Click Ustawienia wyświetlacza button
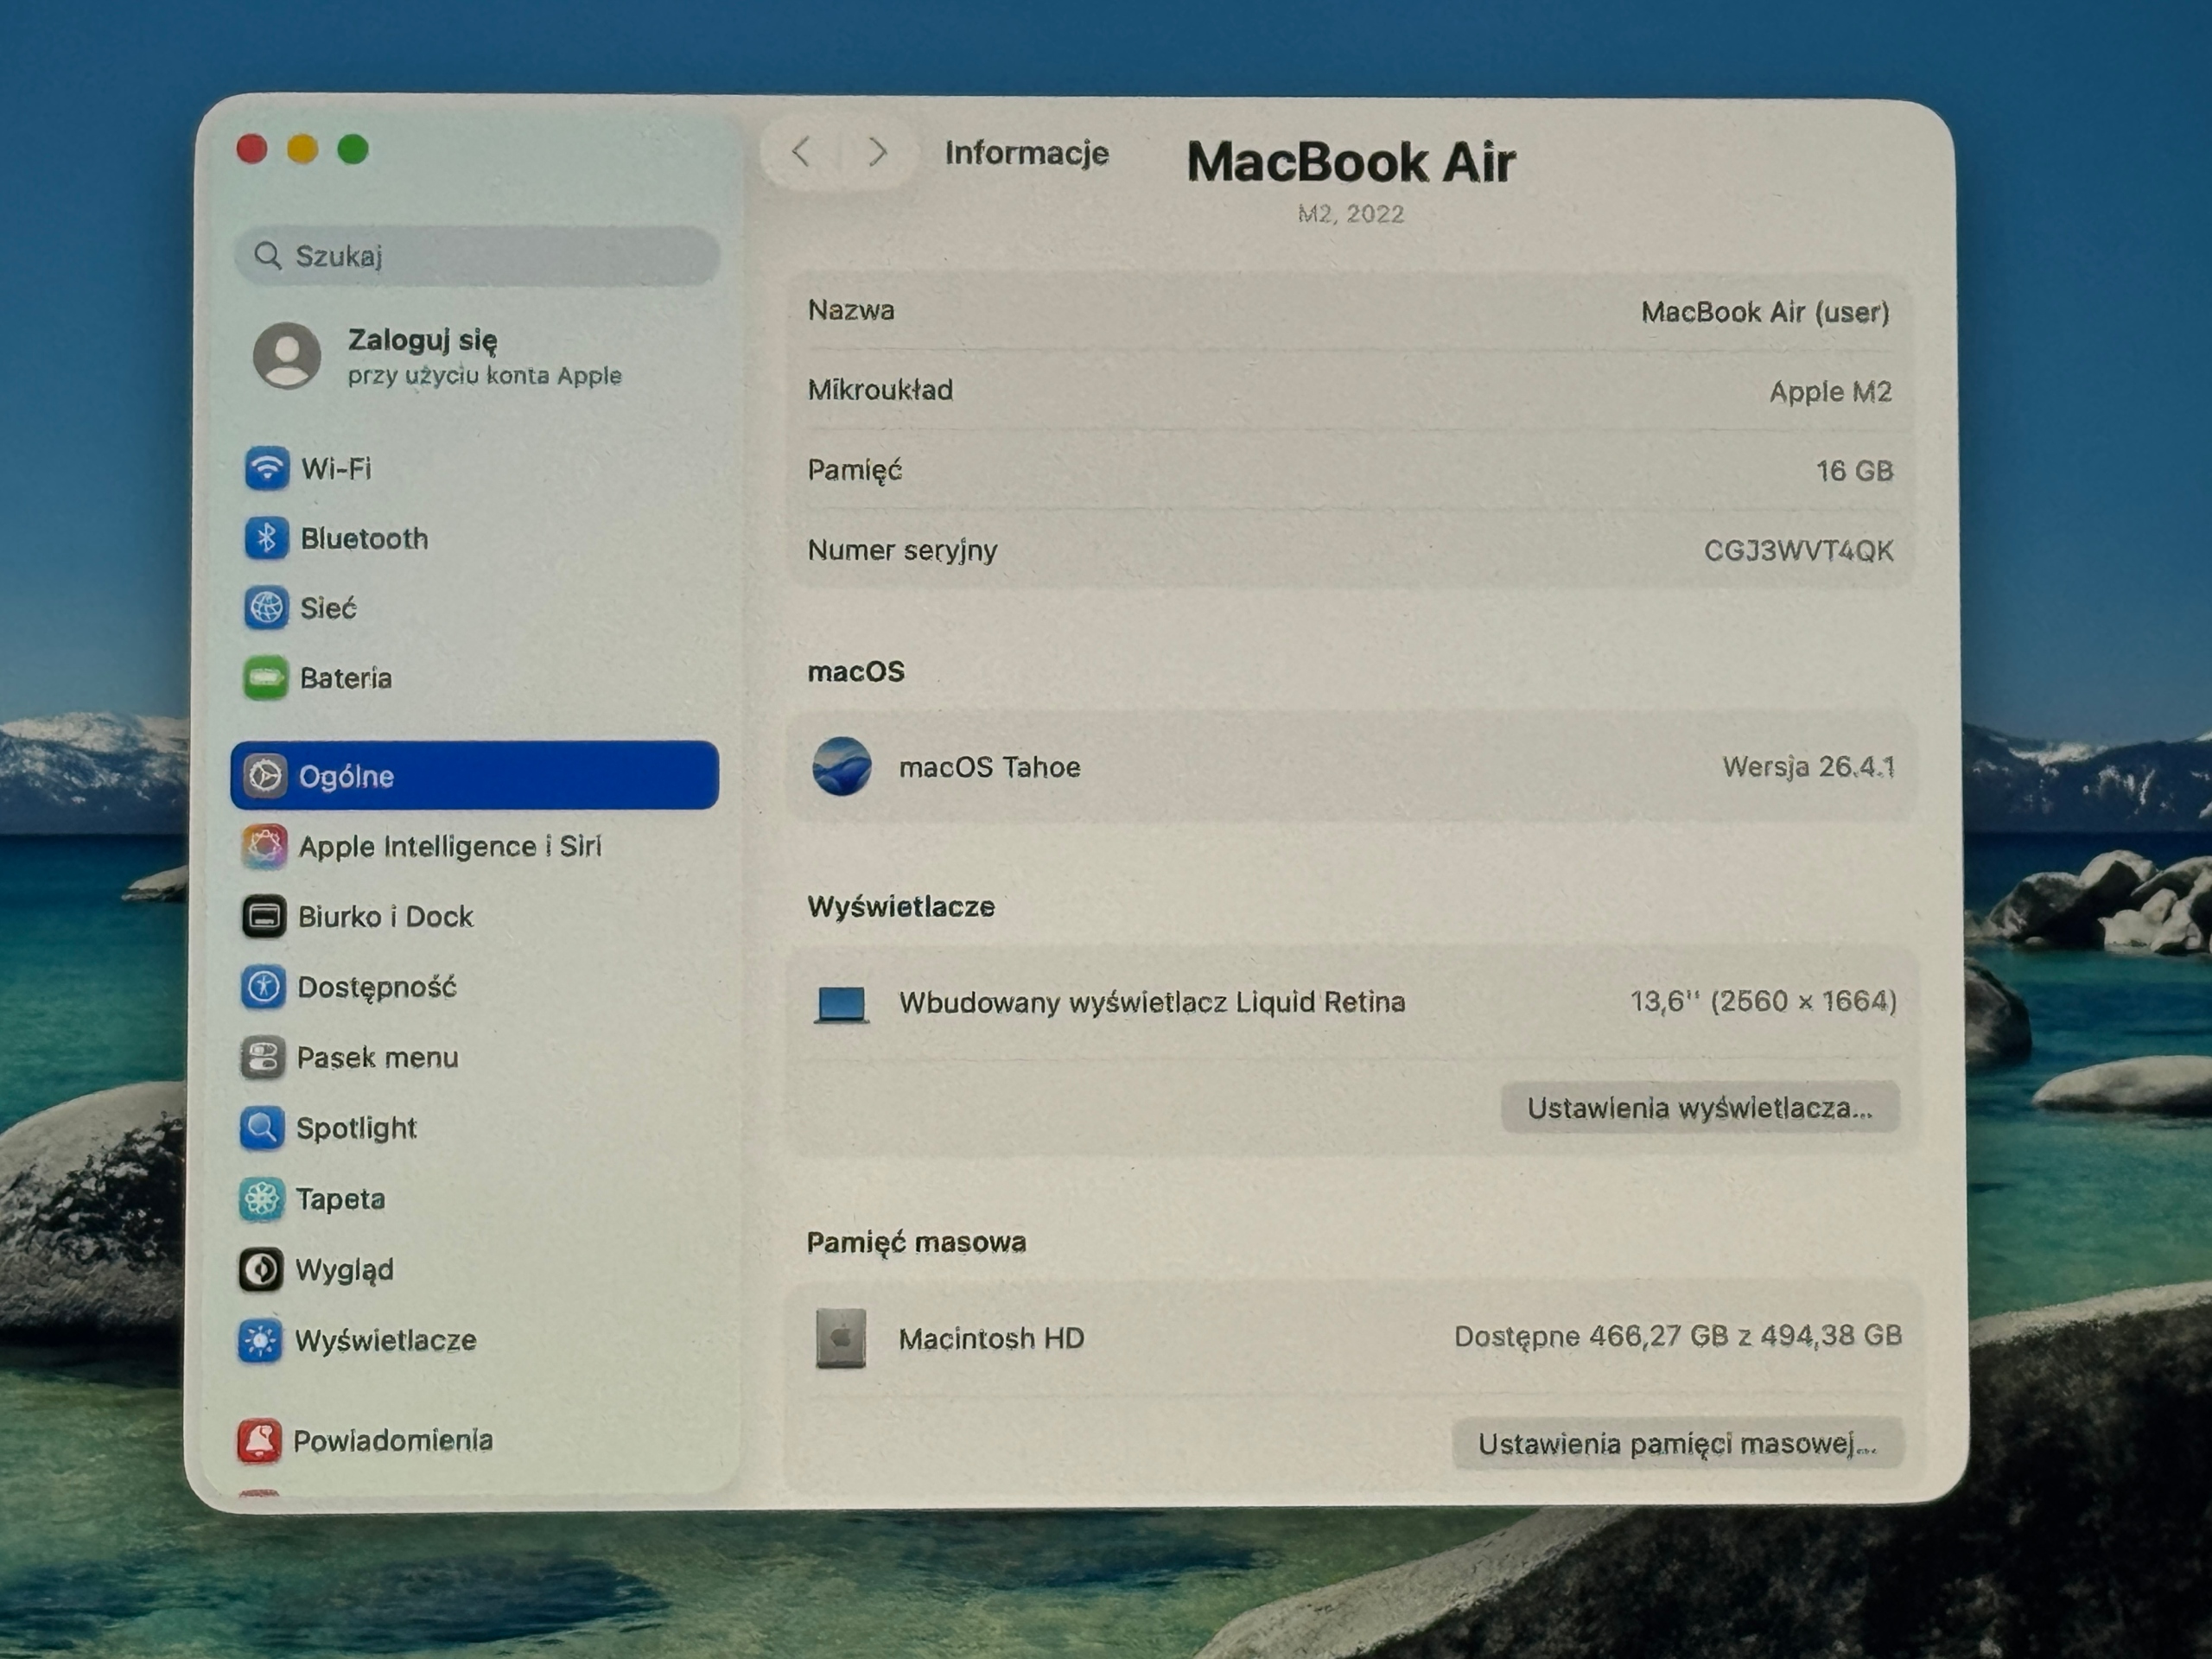The height and width of the screenshot is (1659, 2212). (x=1700, y=1108)
